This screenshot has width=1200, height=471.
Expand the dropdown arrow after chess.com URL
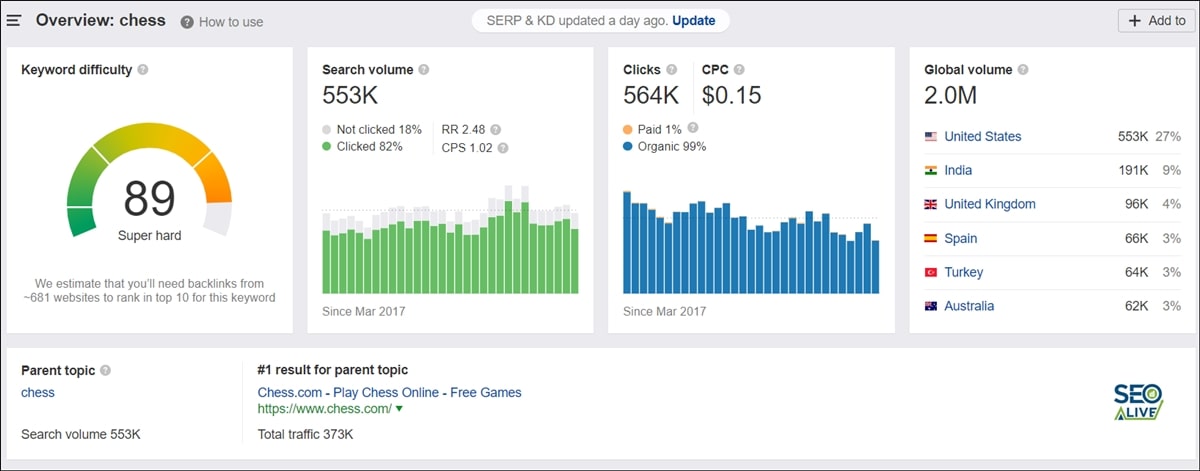[x=399, y=409]
